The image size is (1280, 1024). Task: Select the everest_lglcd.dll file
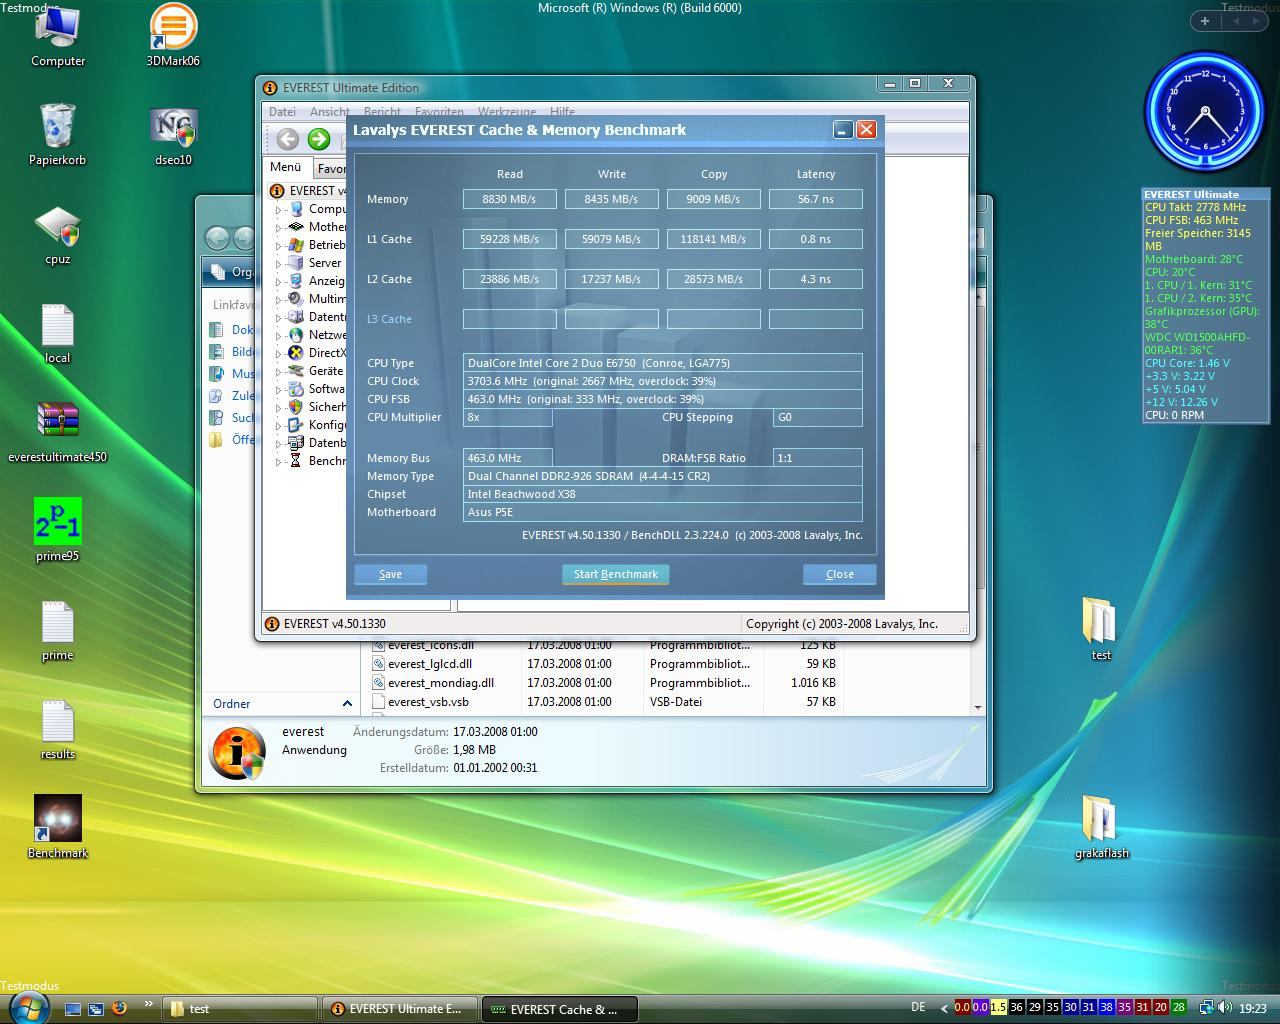coord(604,663)
